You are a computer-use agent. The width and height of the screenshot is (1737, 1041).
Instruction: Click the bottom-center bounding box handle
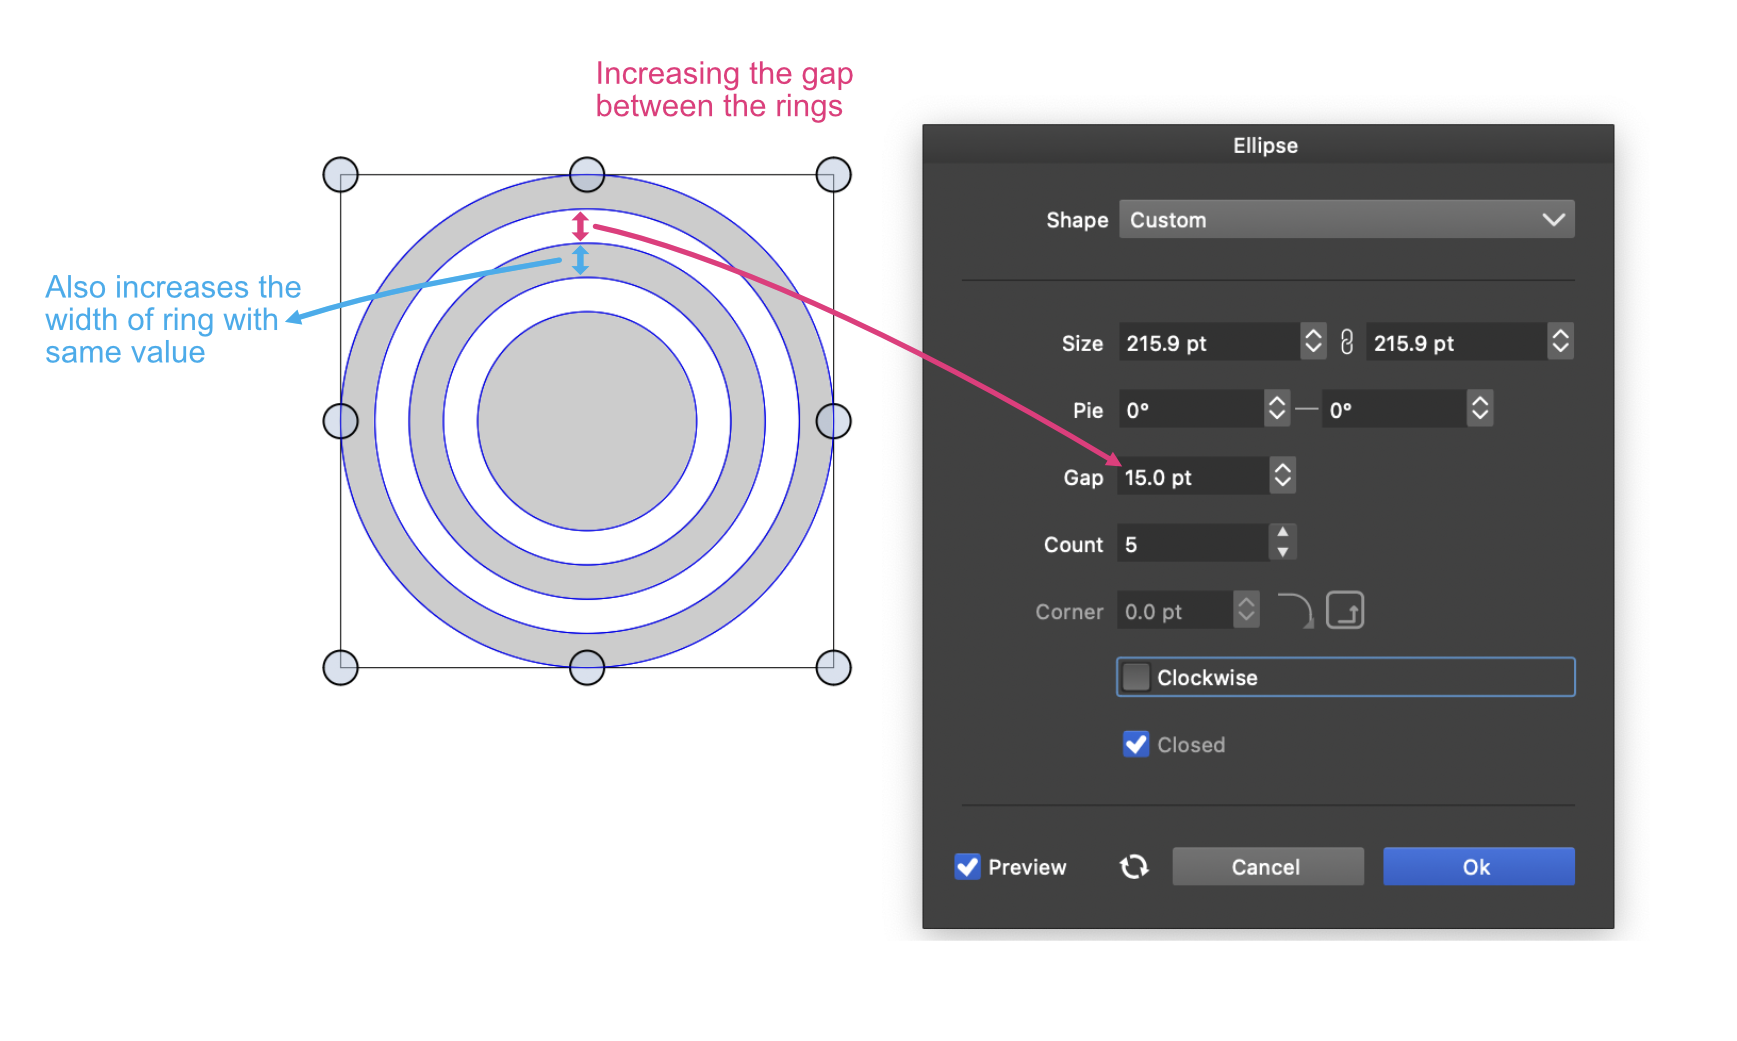pyautogui.click(x=587, y=667)
